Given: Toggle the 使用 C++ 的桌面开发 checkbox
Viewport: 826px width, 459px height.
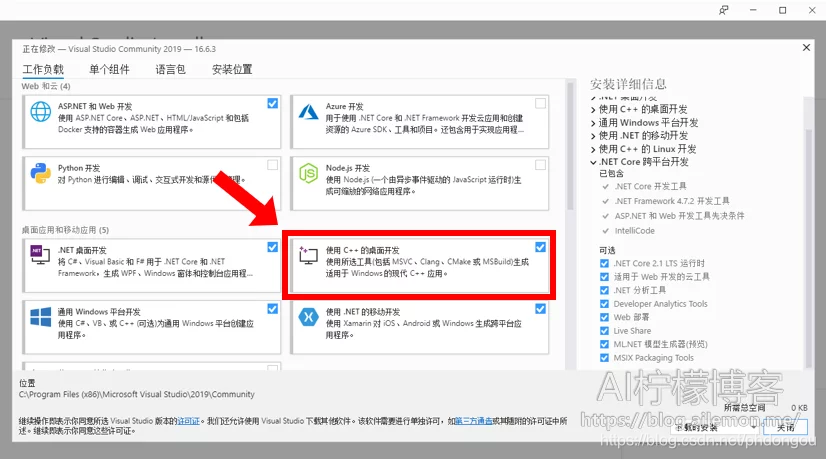Looking at the screenshot, I should [540, 247].
